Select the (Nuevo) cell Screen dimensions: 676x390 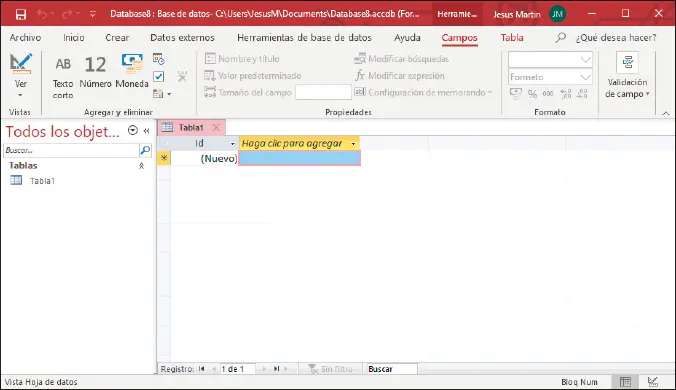pyautogui.click(x=205, y=159)
